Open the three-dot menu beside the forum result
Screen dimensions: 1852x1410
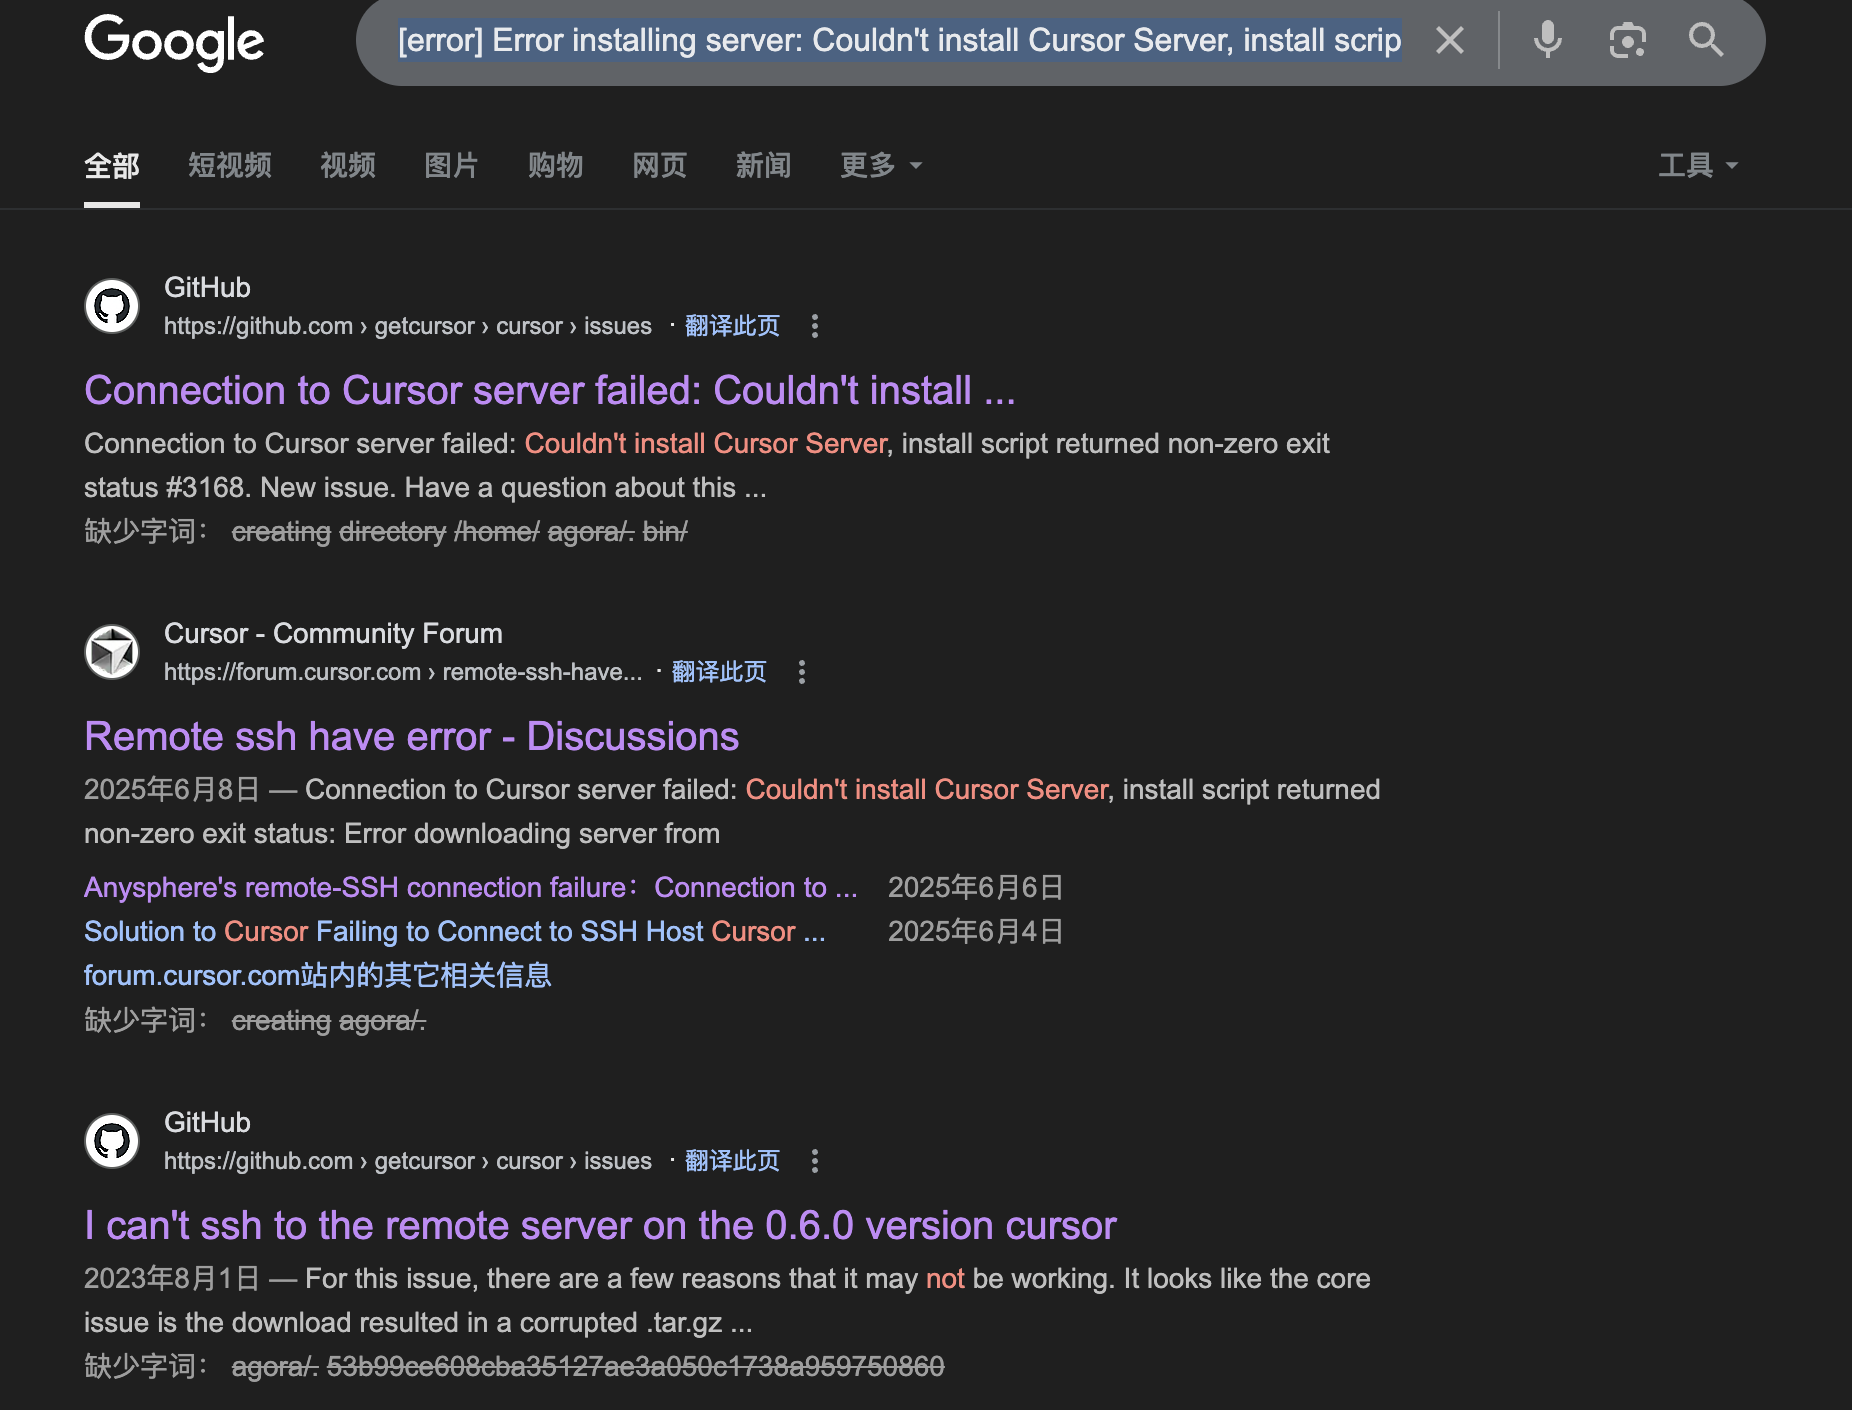pyautogui.click(x=802, y=672)
